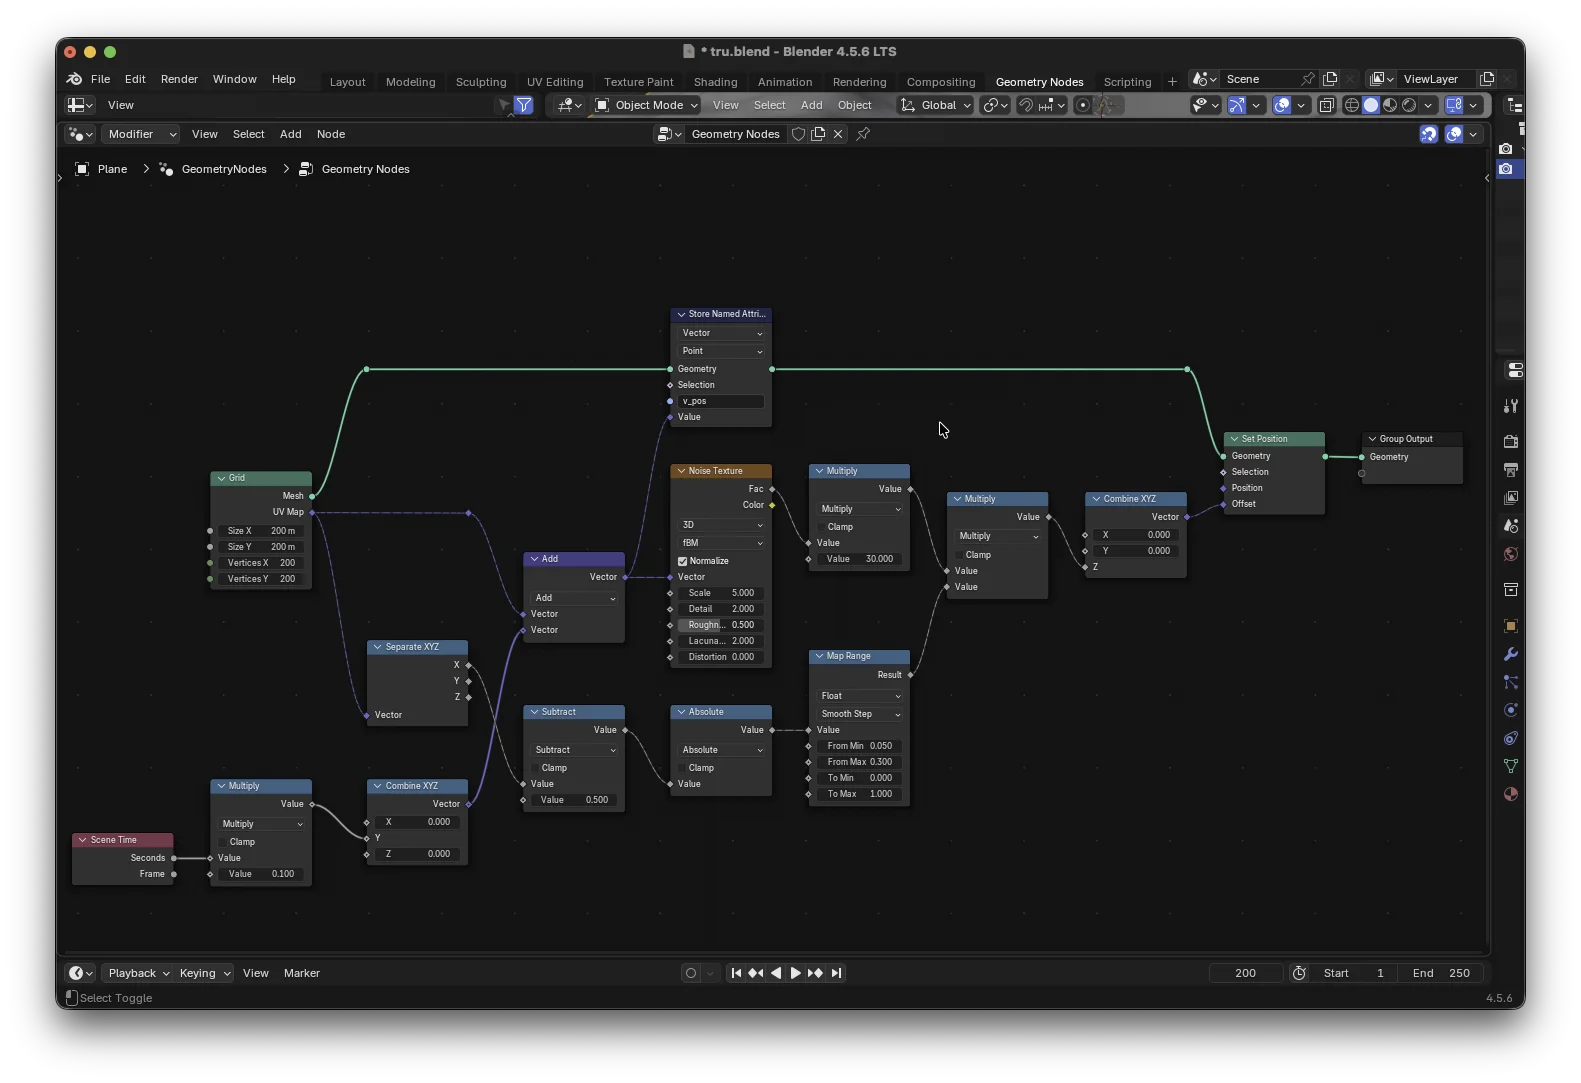Open the Modifiers wrench tab in properties
Viewport: 1581px width, 1083px height.
(x=1510, y=654)
